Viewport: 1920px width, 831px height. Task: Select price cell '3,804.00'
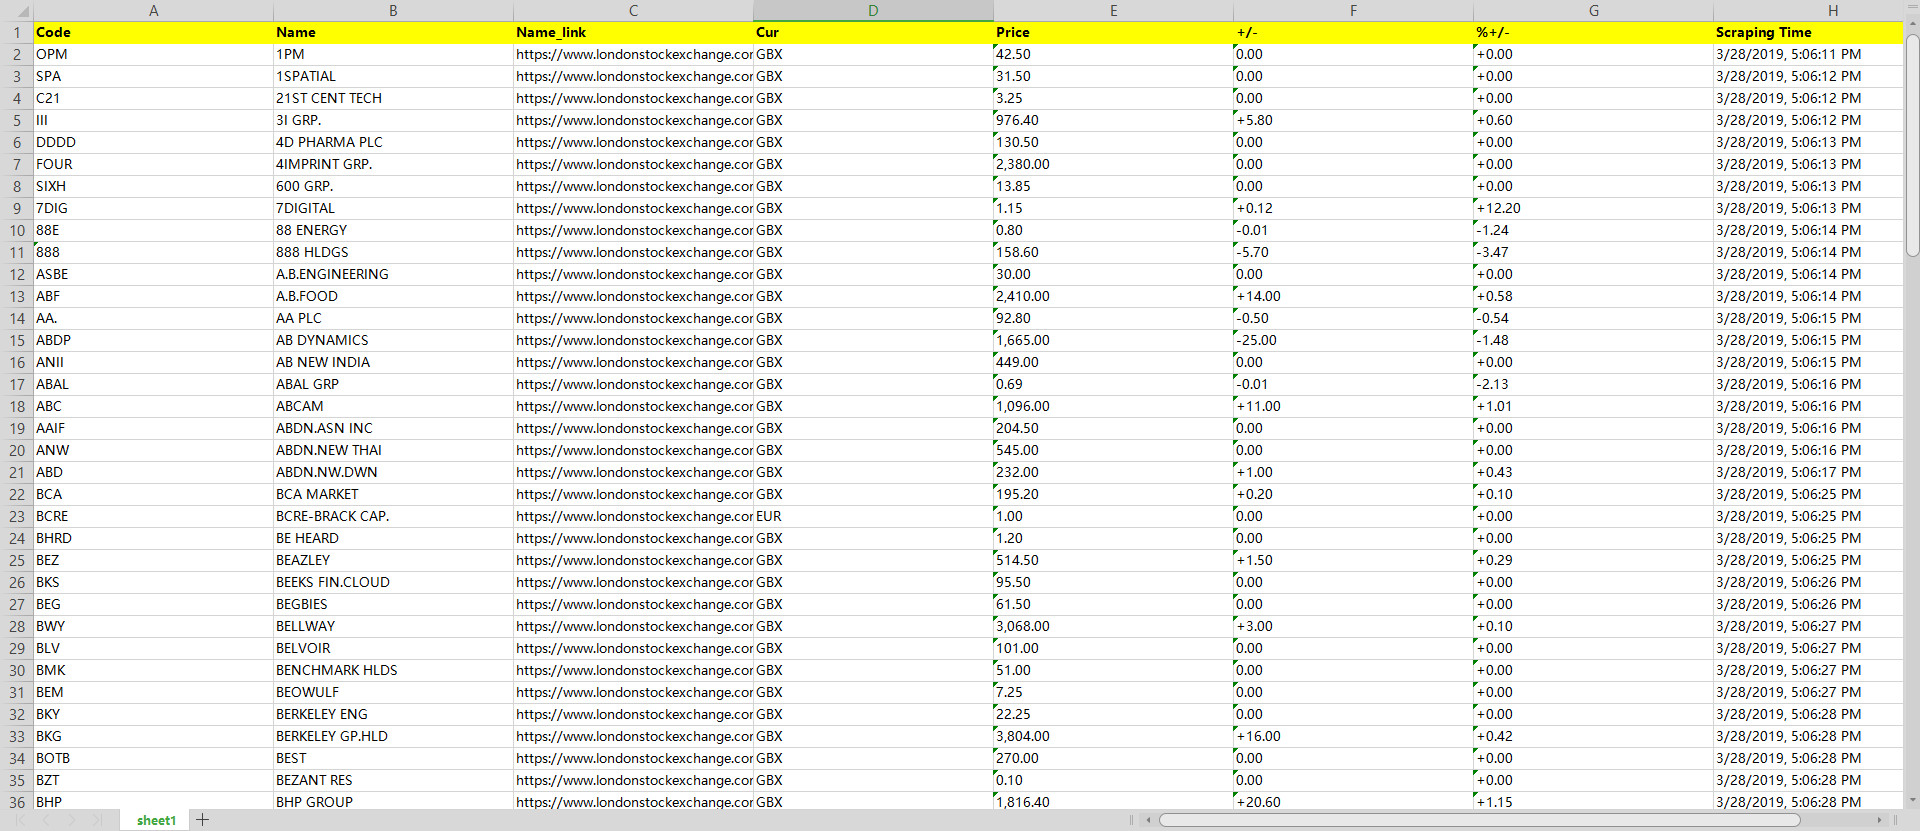click(x=1113, y=736)
